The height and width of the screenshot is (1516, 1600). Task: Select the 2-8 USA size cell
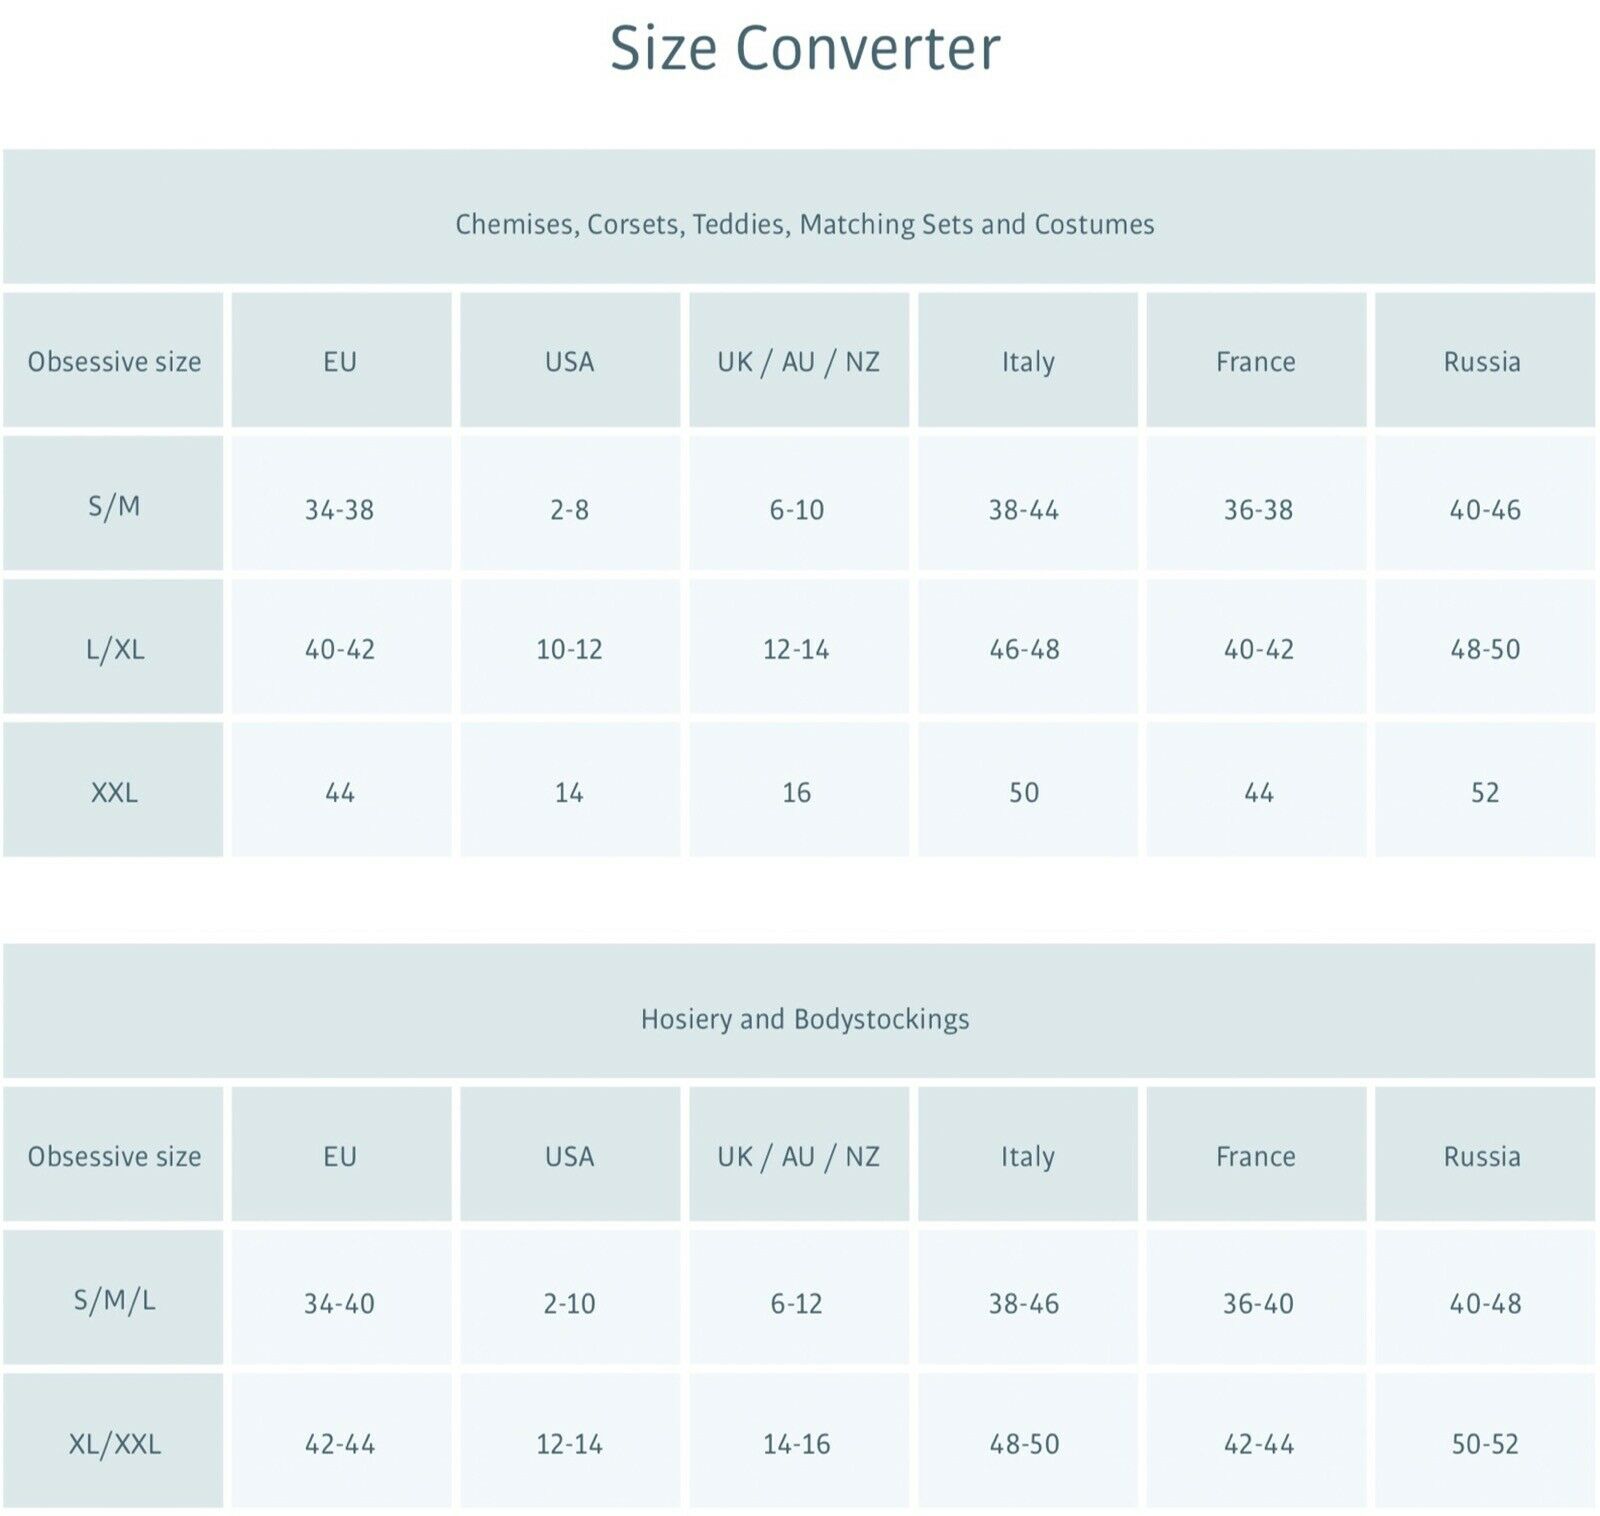click(x=570, y=503)
